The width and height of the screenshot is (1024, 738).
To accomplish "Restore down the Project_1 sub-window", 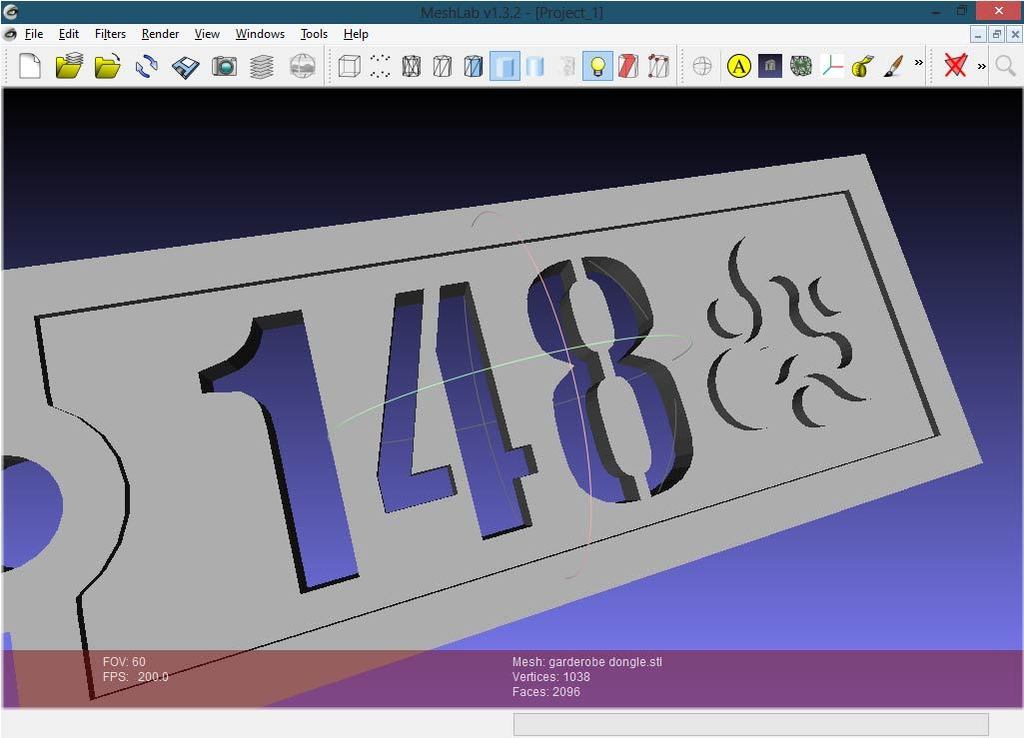I will pos(997,35).
